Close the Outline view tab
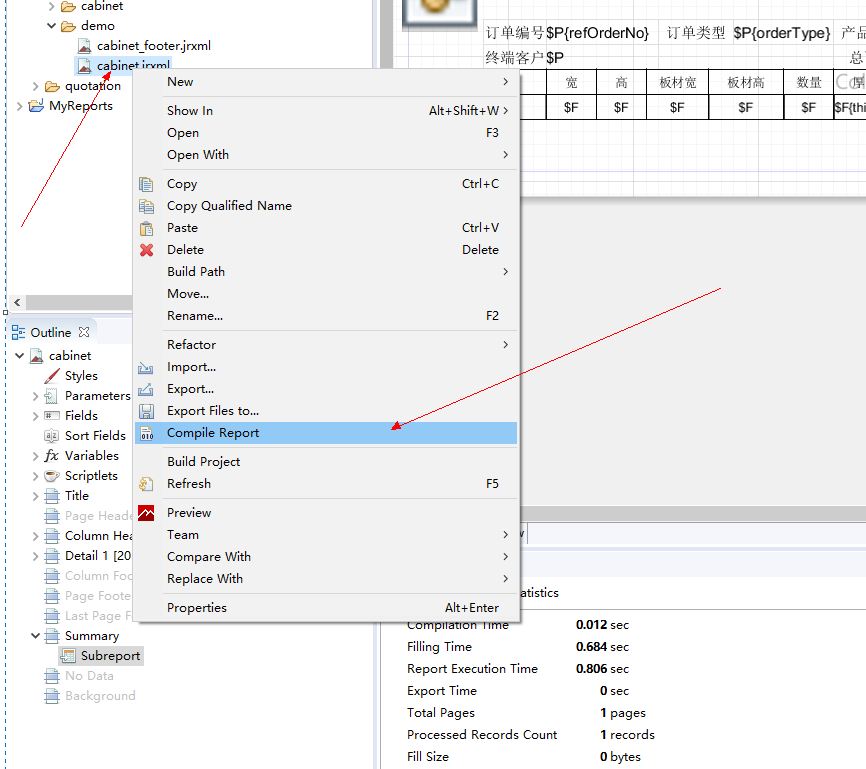This screenshot has height=769, width=866. tap(84, 332)
